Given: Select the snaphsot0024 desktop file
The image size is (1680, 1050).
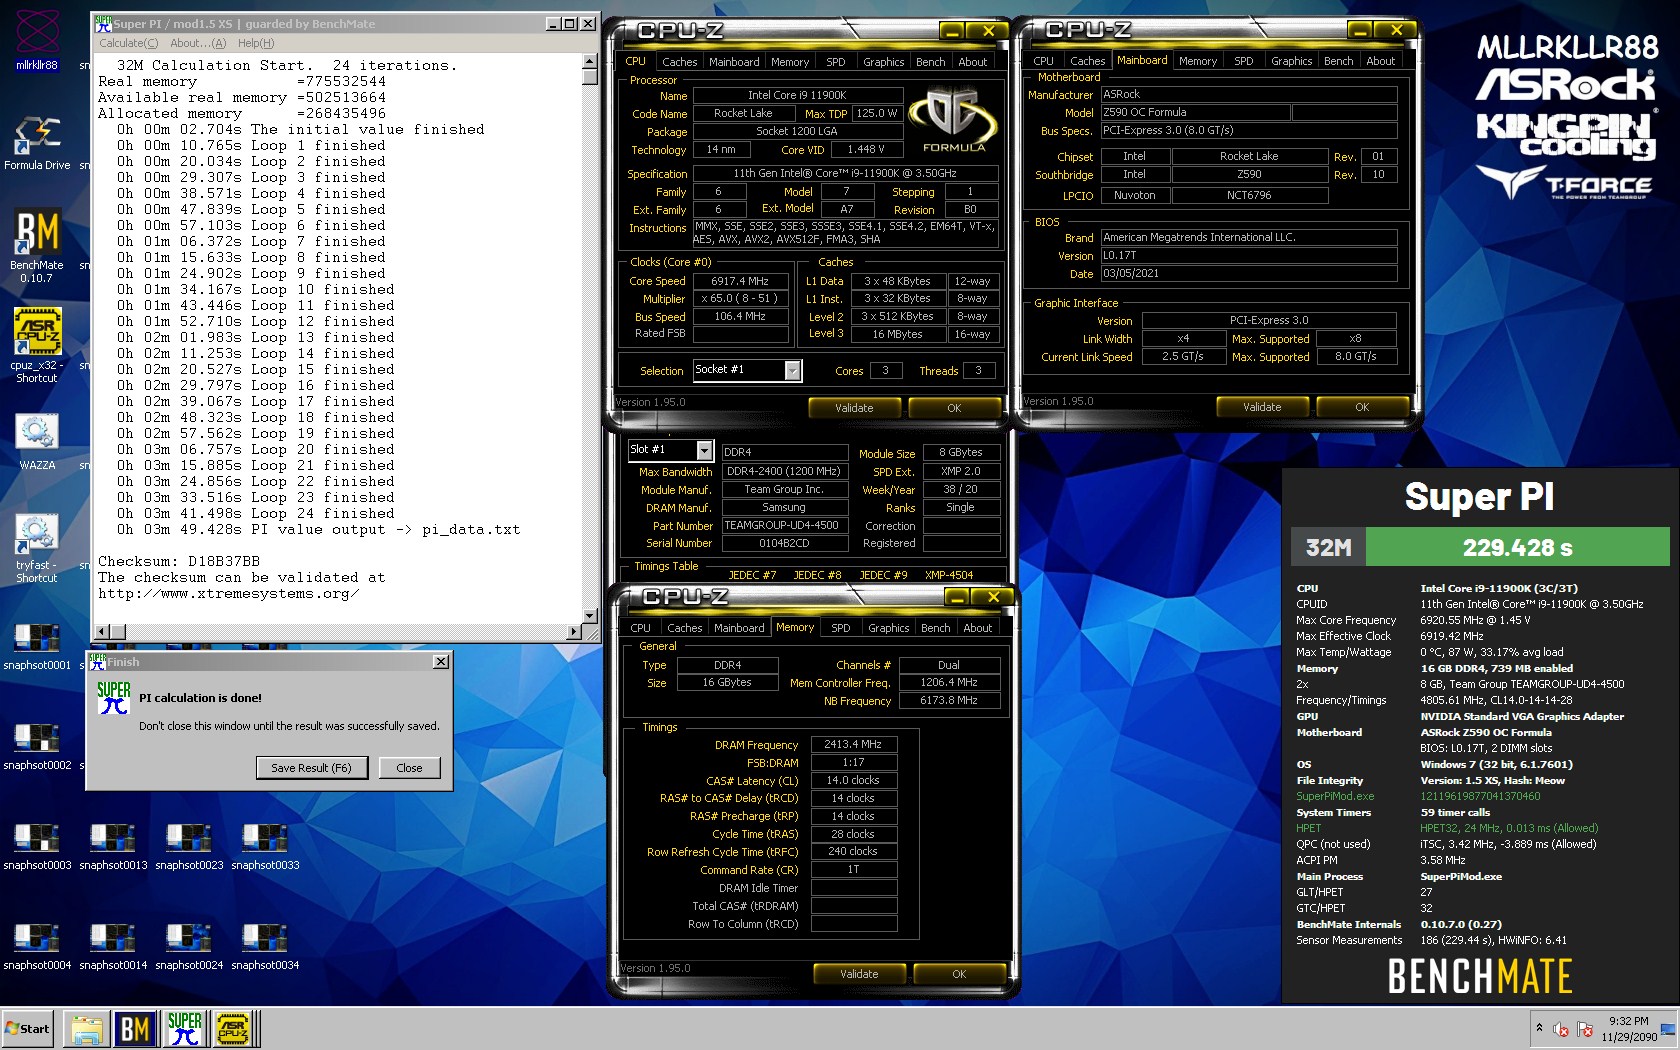Looking at the screenshot, I should (189, 946).
